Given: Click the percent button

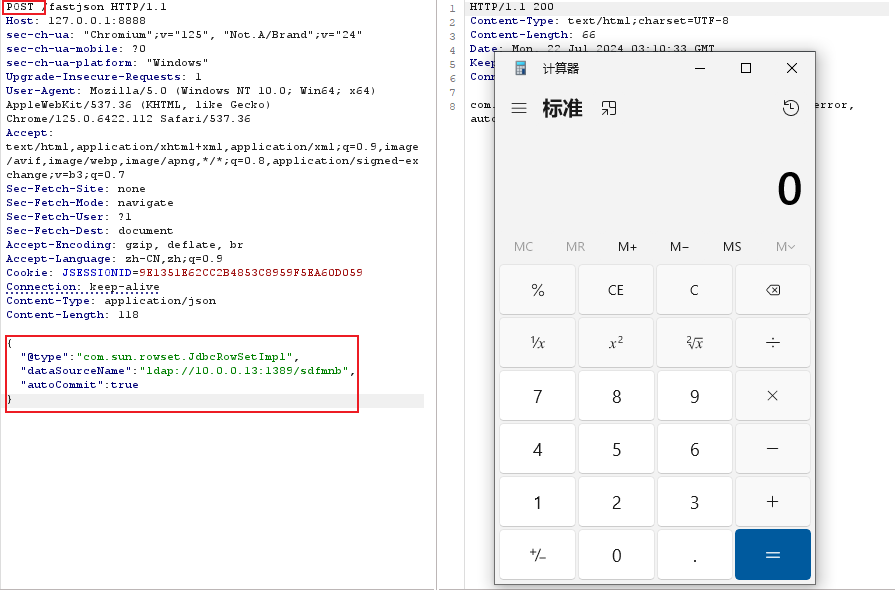Looking at the screenshot, I should tap(538, 290).
